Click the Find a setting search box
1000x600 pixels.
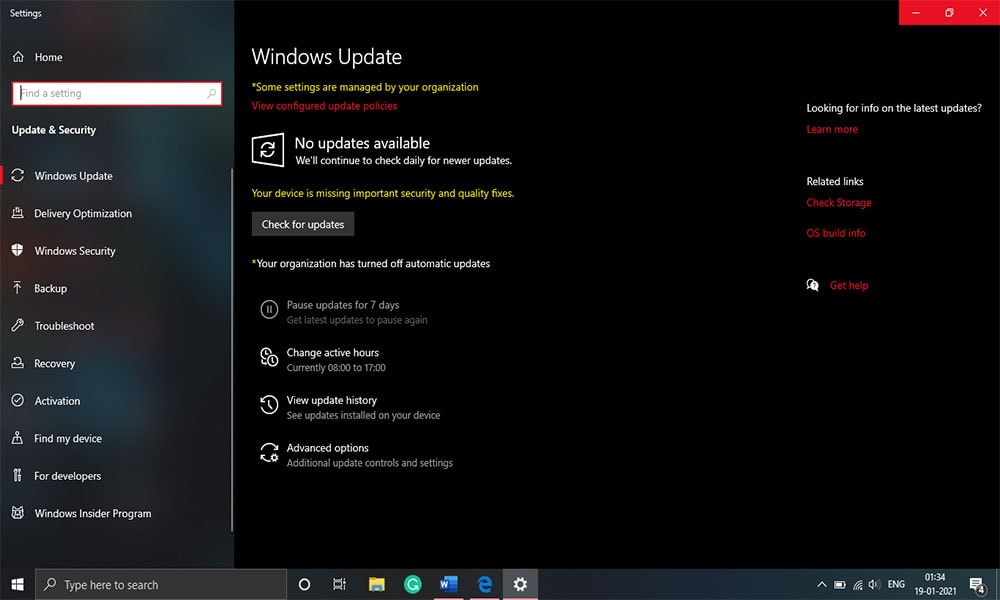coord(117,94)
